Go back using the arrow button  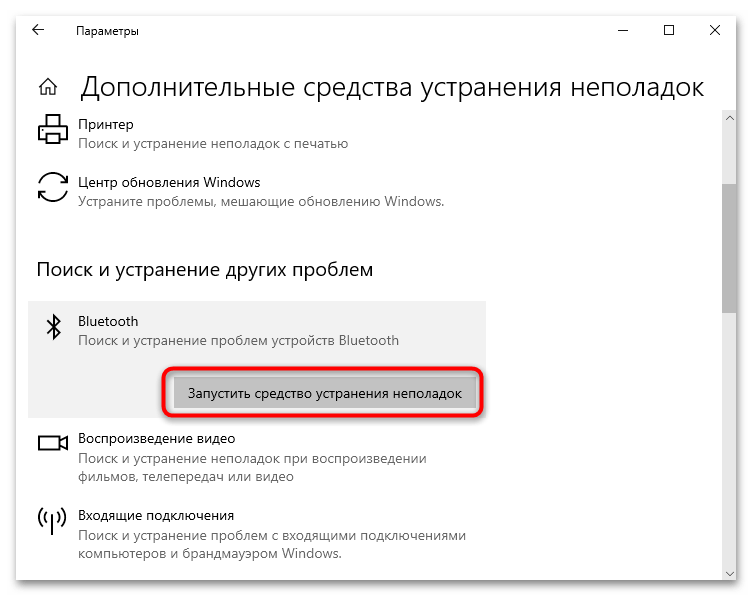(38, 30)
